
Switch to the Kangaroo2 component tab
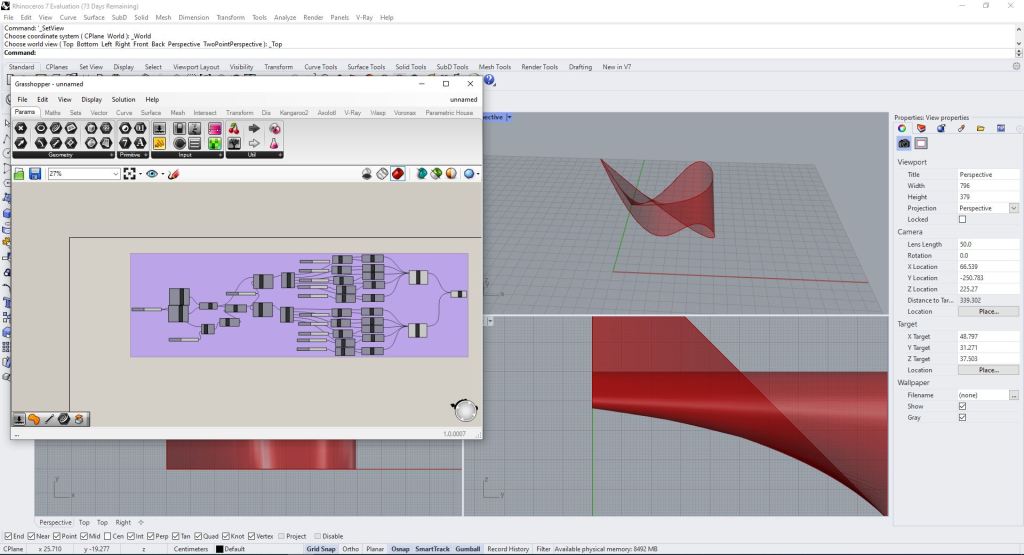coord(293,113)
